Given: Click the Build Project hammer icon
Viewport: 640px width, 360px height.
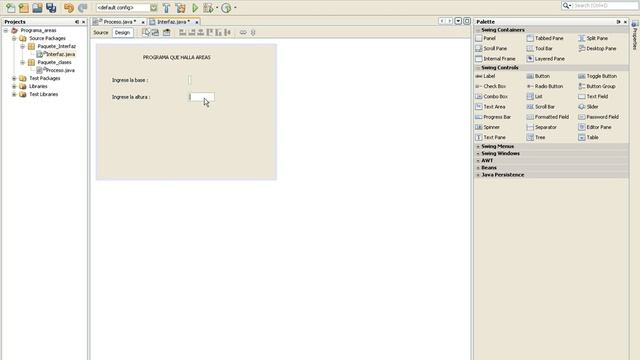Looking at the screenshot, I should [x=167, y=7].
